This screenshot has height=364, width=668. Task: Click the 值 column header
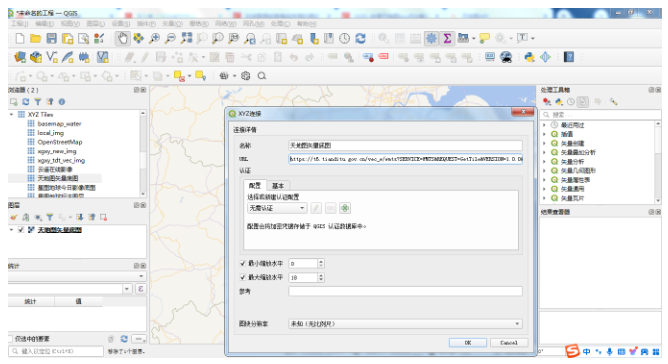click(78, 301)
